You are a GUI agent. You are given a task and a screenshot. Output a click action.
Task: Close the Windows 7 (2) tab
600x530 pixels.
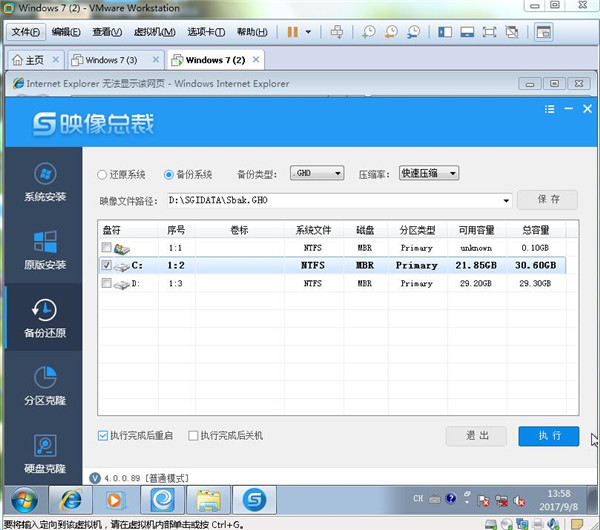coord(256,60)
